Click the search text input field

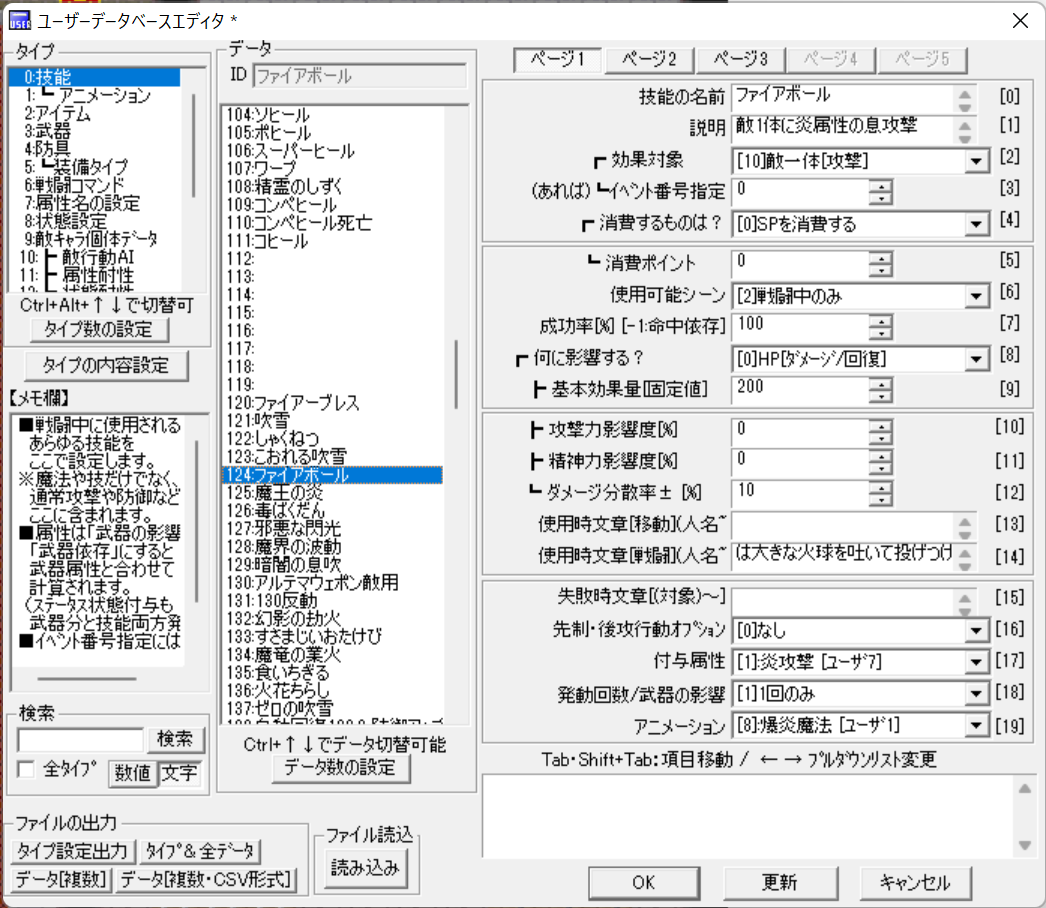point(80,740)
